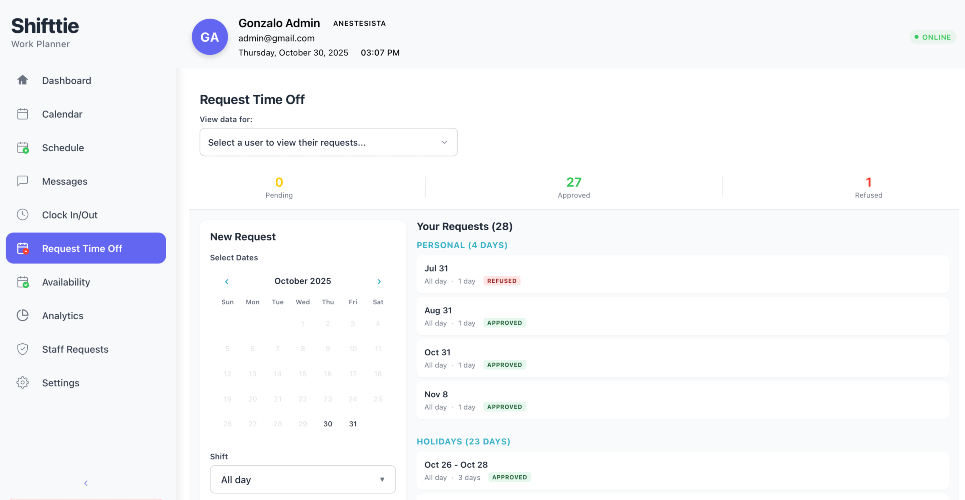
Task: Click the GA user avatar
Action: click(210, 37)
